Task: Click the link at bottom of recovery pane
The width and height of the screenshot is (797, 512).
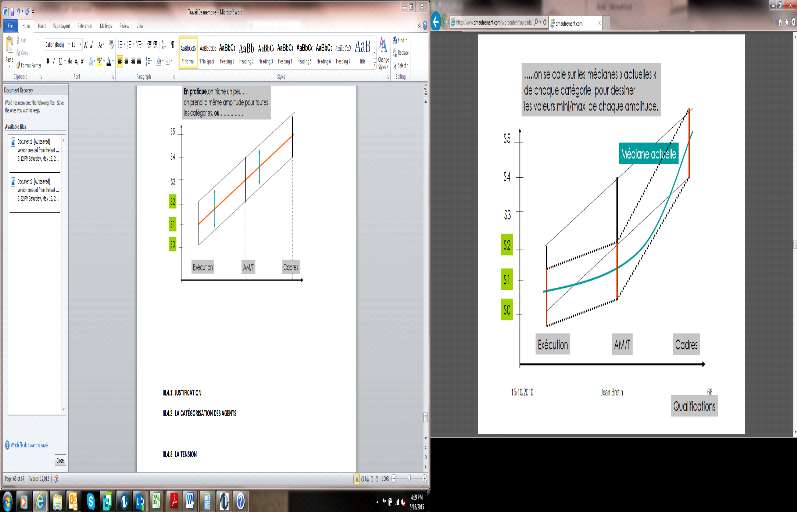Action: (29, 445)
